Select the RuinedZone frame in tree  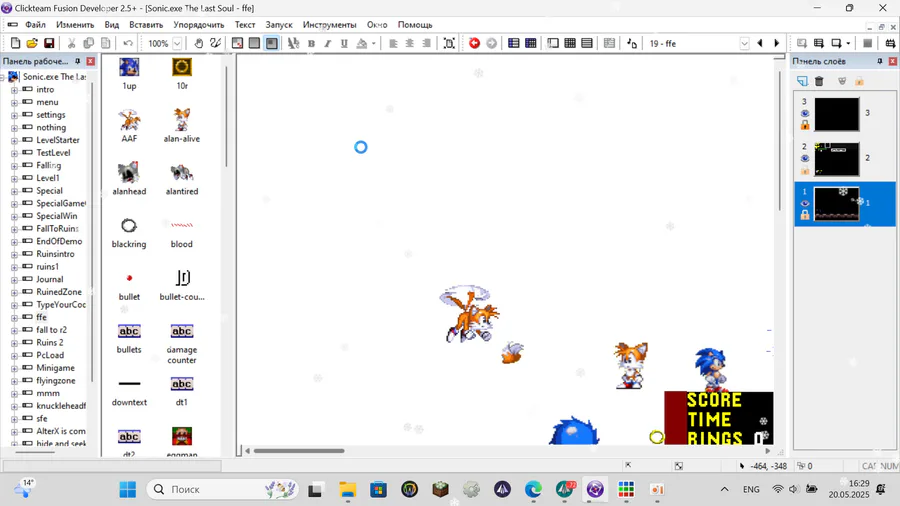[59, 292]
